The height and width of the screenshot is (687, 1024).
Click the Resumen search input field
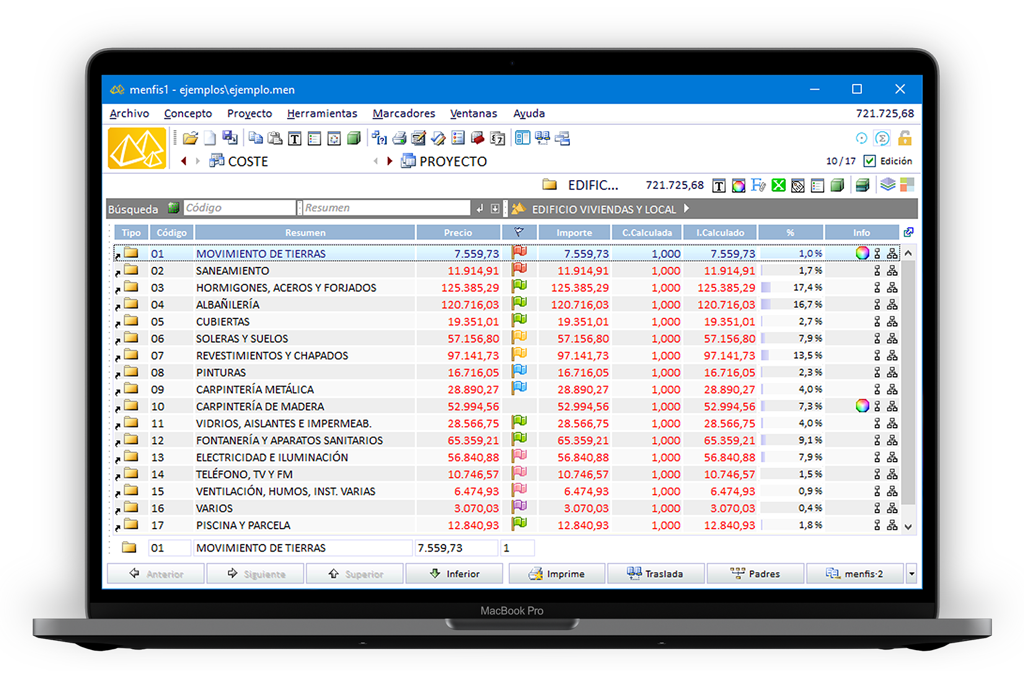(x=387, y=208)
